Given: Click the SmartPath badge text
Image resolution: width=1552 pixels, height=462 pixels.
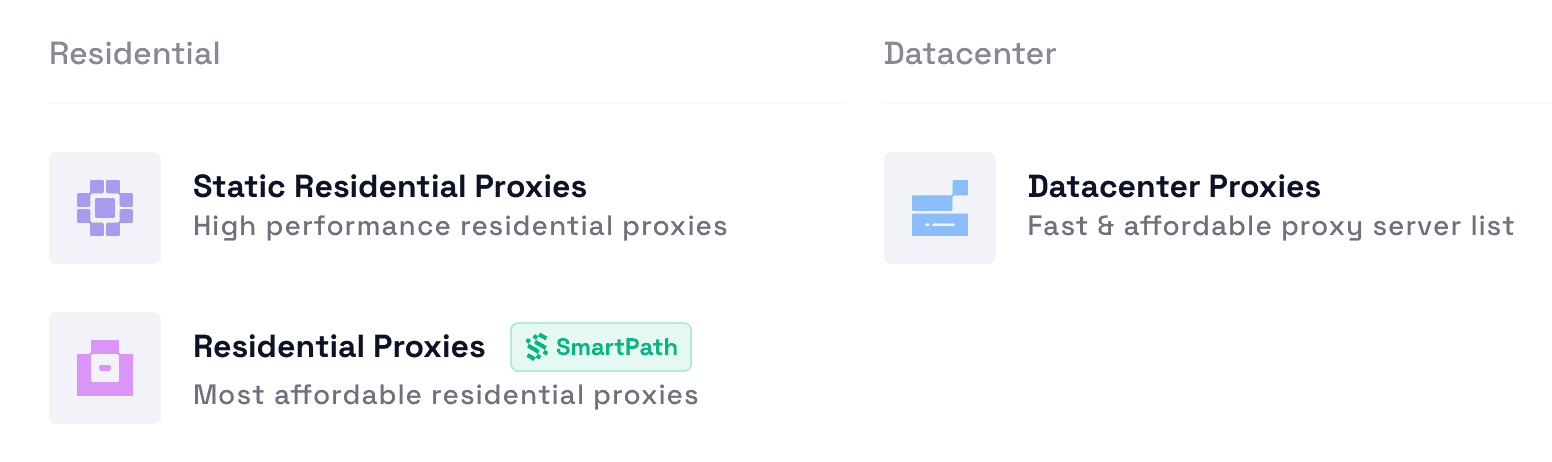Looking at the screenshot, I should (616, 347).
